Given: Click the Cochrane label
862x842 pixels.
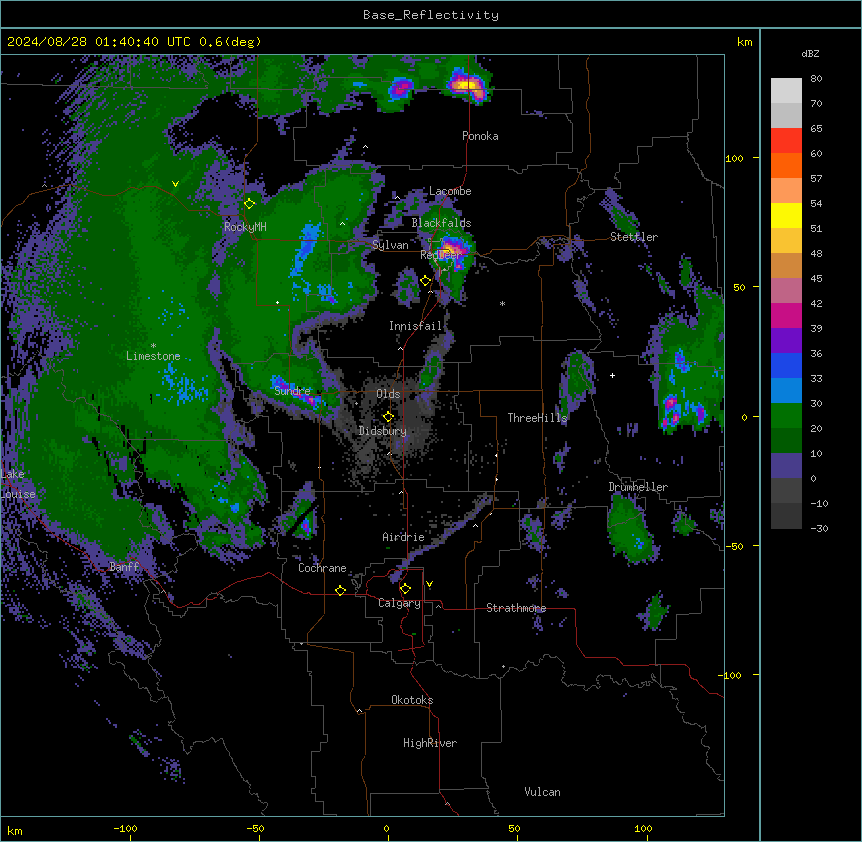Looking at the screenshot, I should click(x=322, y=568).
